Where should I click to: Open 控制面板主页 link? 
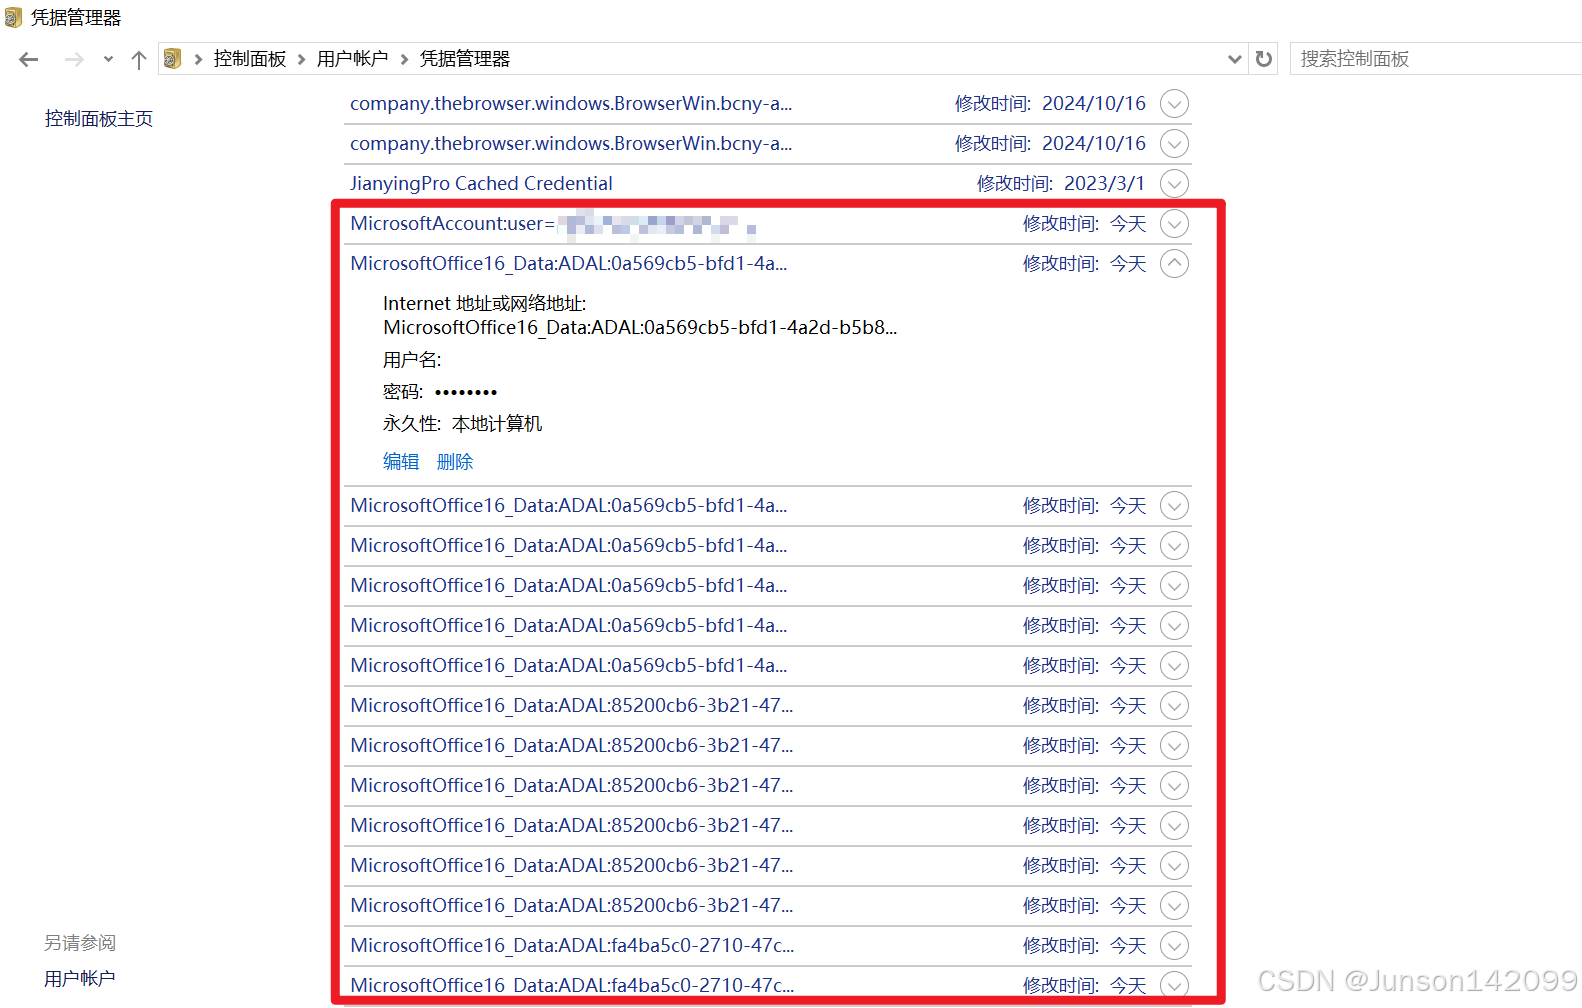(99, 119)
